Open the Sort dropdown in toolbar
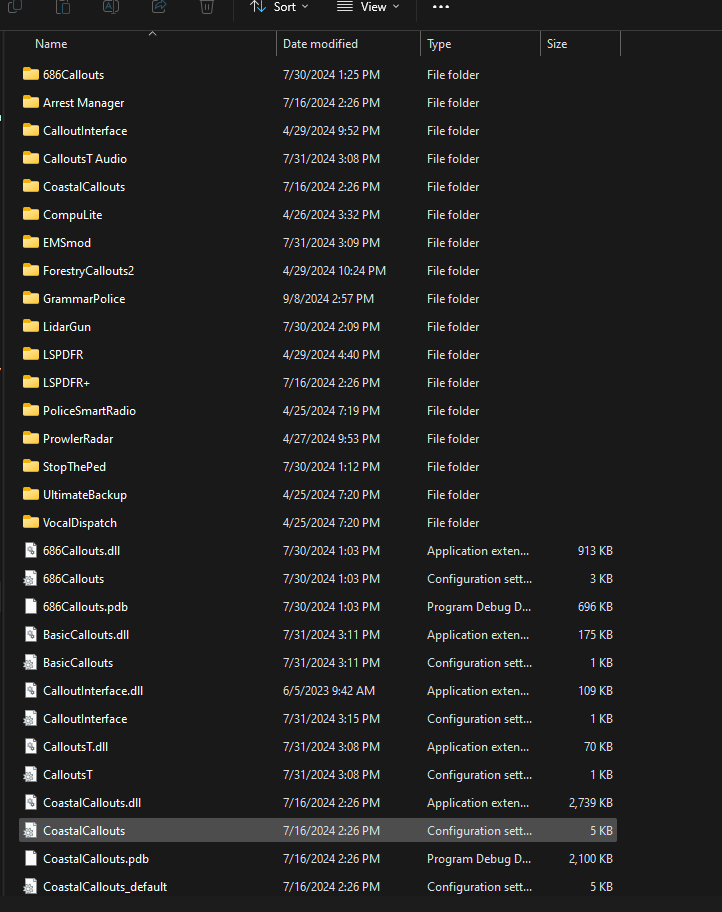This screenshot has height=912, width=722. 279,7
